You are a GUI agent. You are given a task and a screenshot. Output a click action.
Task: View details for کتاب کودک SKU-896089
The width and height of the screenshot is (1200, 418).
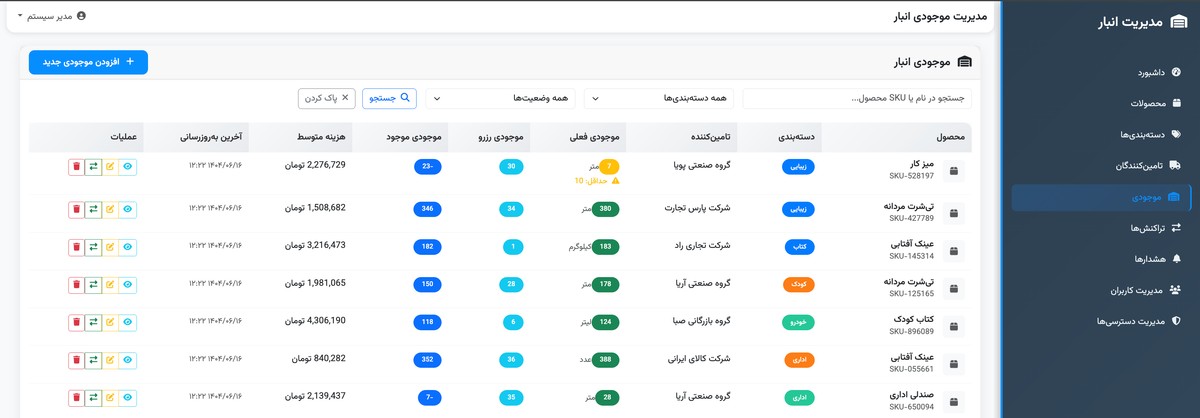click(128, 322)
